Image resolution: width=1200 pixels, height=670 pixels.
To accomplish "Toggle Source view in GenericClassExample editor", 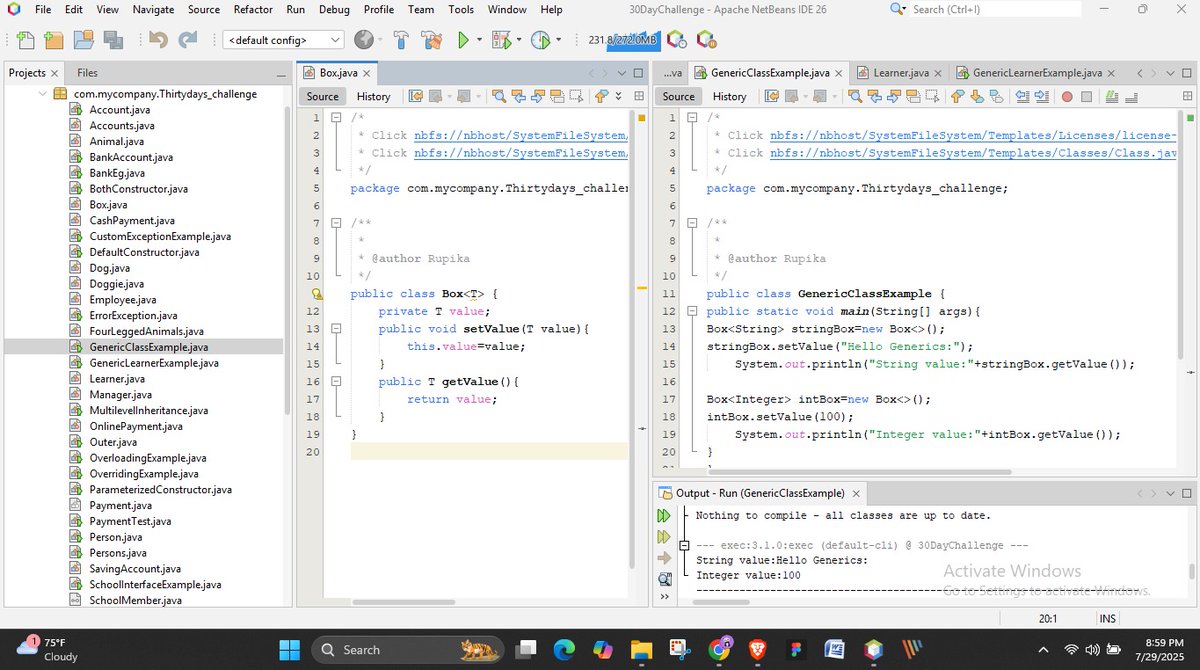I will 678,96.
